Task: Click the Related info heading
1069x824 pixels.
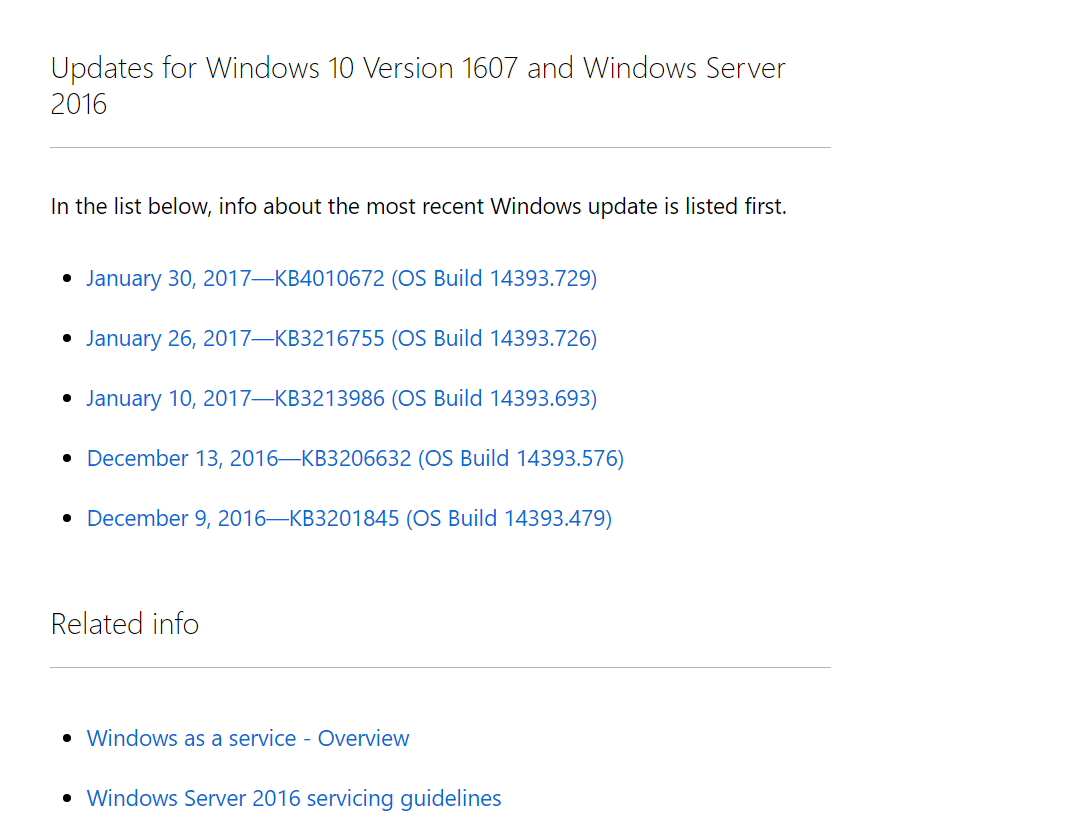Action: pos(125,624)
